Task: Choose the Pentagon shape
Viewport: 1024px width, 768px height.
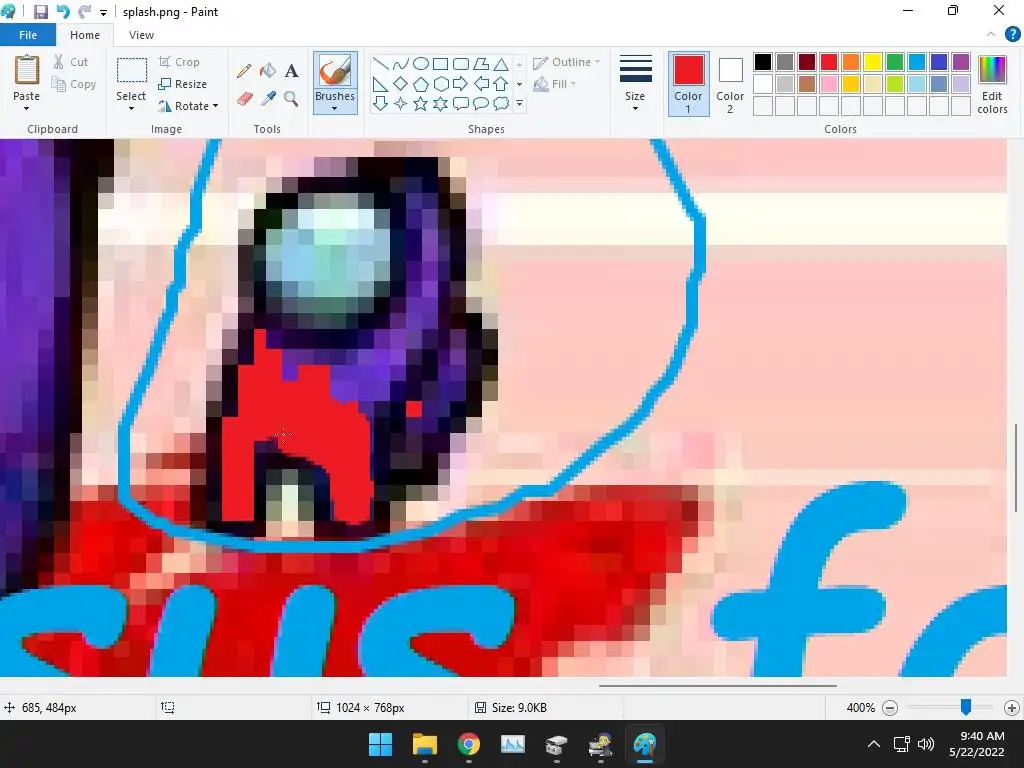Action: 421,84
